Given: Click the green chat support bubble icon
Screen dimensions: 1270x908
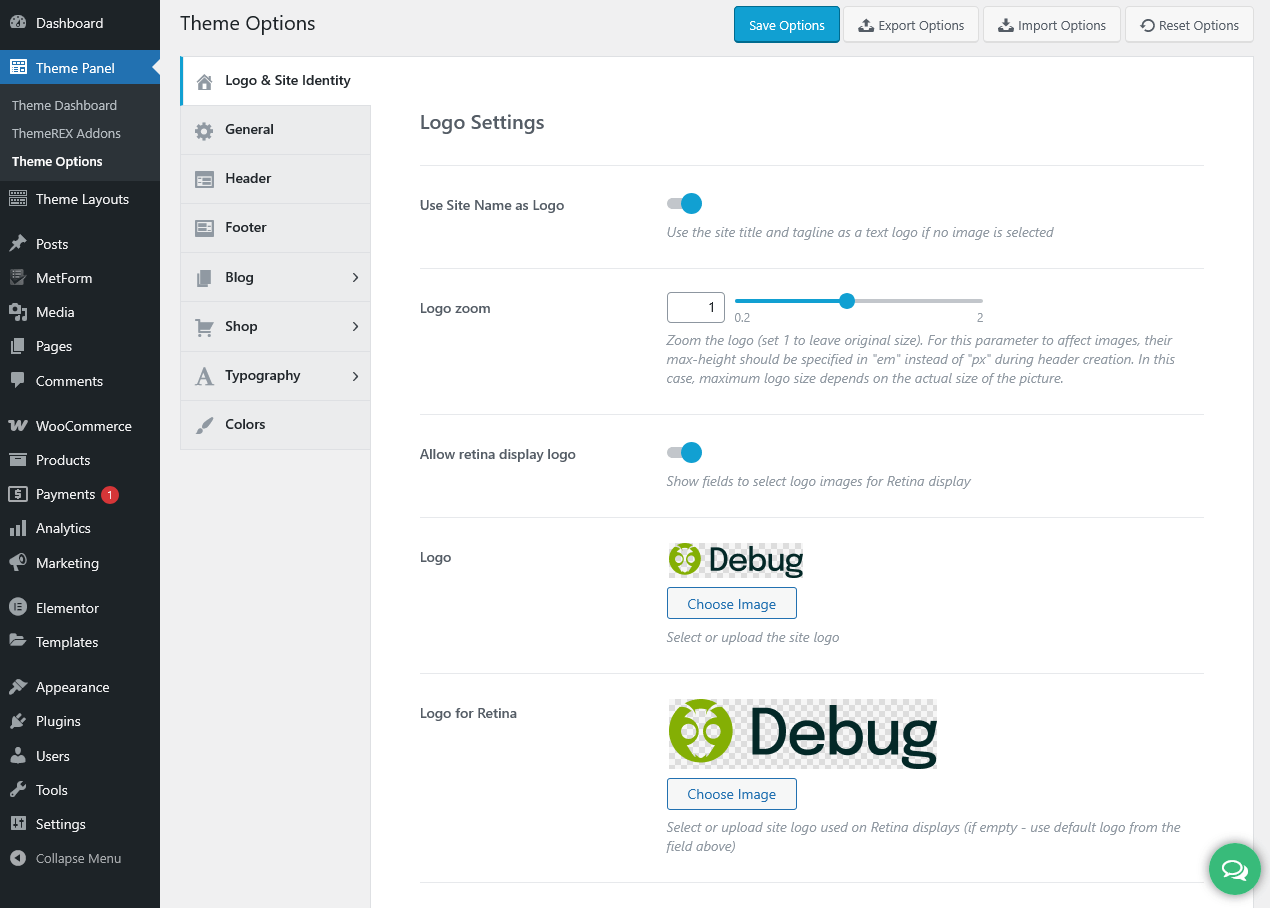Looking at the screenshot, I should coord(1235,869).
